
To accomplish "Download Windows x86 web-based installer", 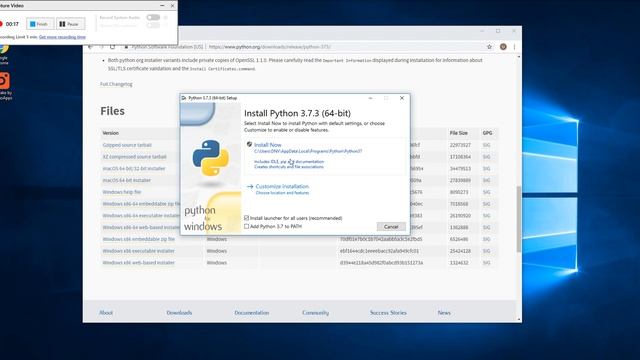I will click(x=138, y=263).
